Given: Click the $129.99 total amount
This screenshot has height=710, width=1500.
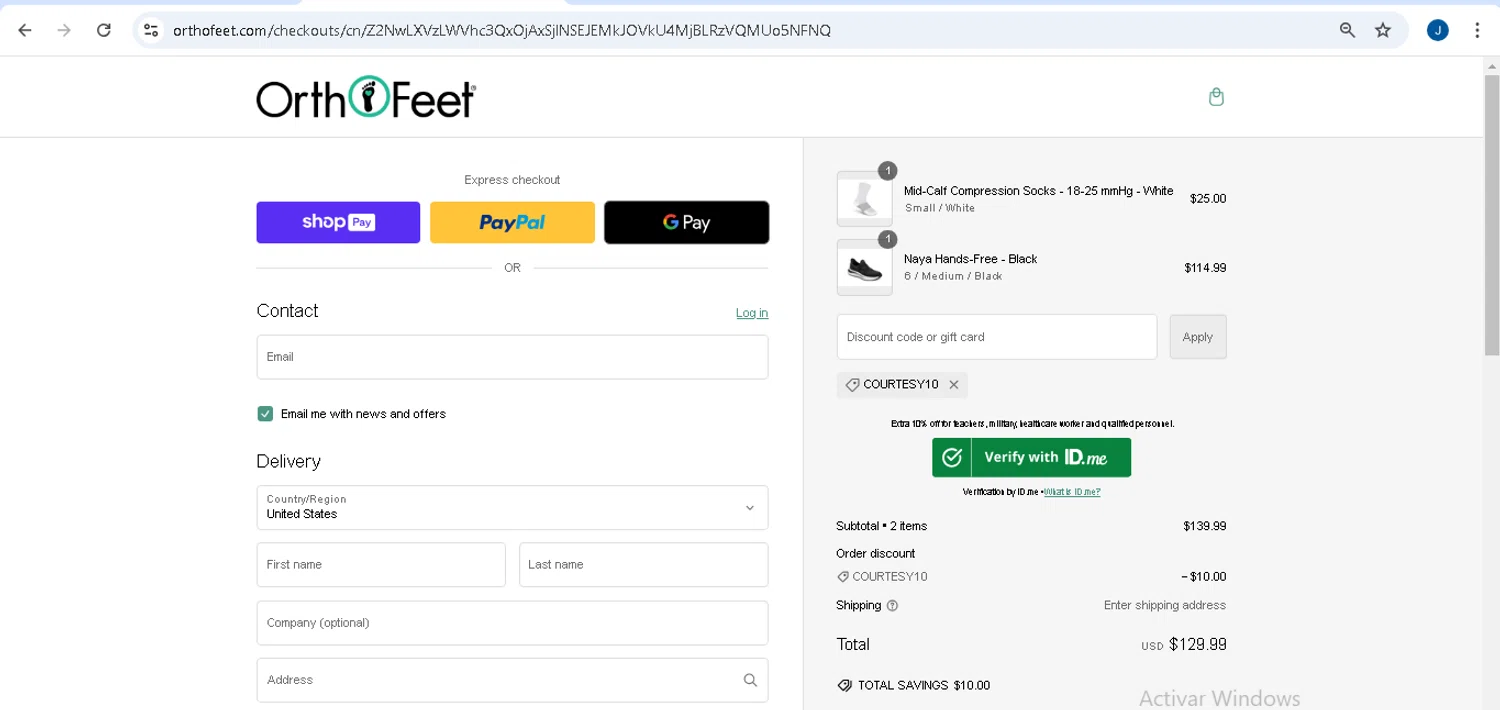Looking at the screenshot, I should pos(1198,644).
